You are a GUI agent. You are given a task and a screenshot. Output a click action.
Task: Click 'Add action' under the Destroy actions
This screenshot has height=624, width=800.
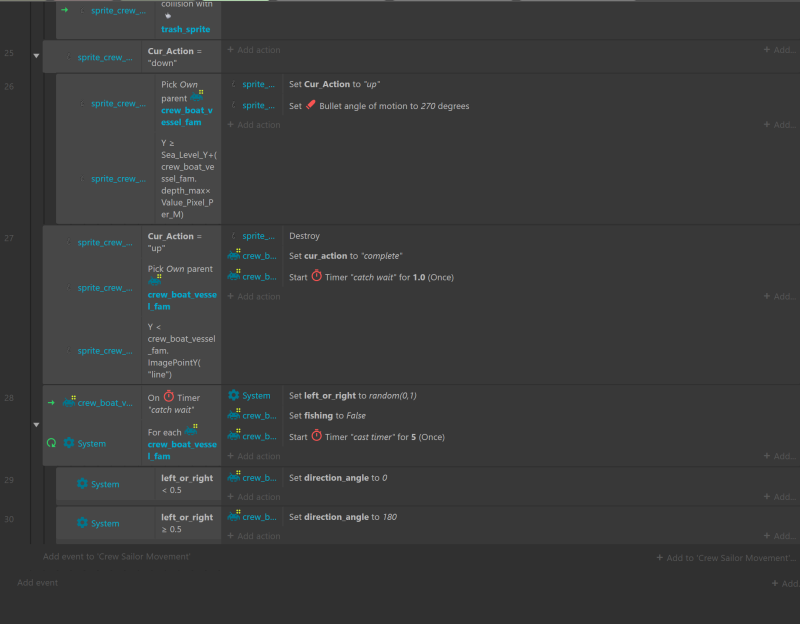(254, 296)
